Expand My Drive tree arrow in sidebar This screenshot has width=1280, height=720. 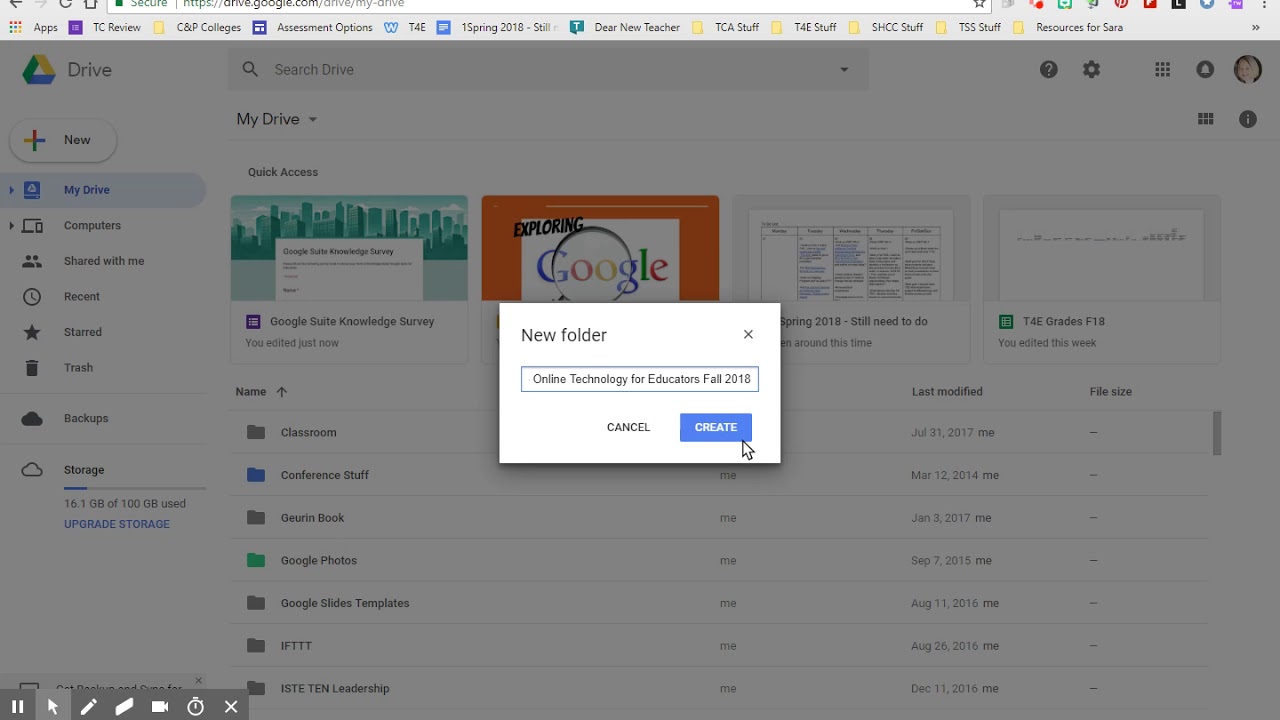pos(11,190)
